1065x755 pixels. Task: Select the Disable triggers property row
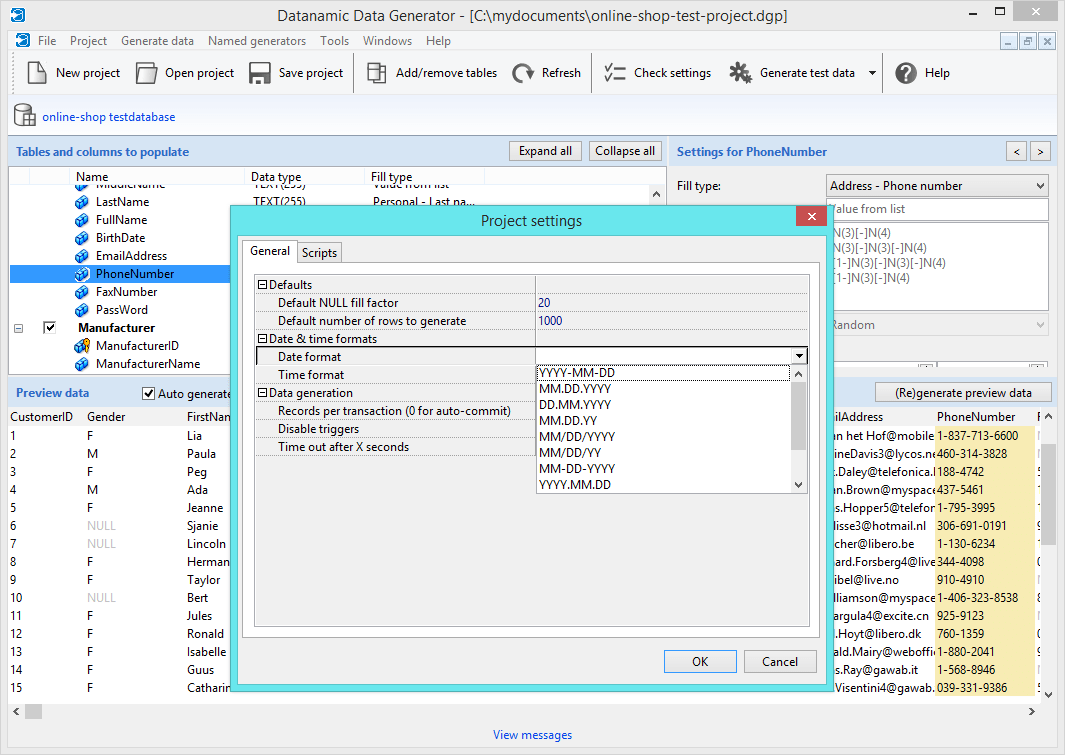395,429
